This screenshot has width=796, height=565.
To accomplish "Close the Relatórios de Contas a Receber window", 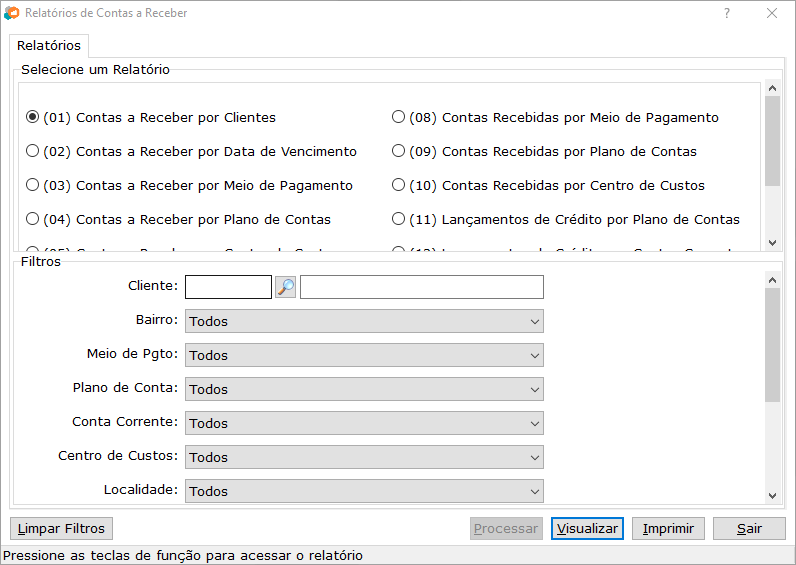I will pos(772,13).
